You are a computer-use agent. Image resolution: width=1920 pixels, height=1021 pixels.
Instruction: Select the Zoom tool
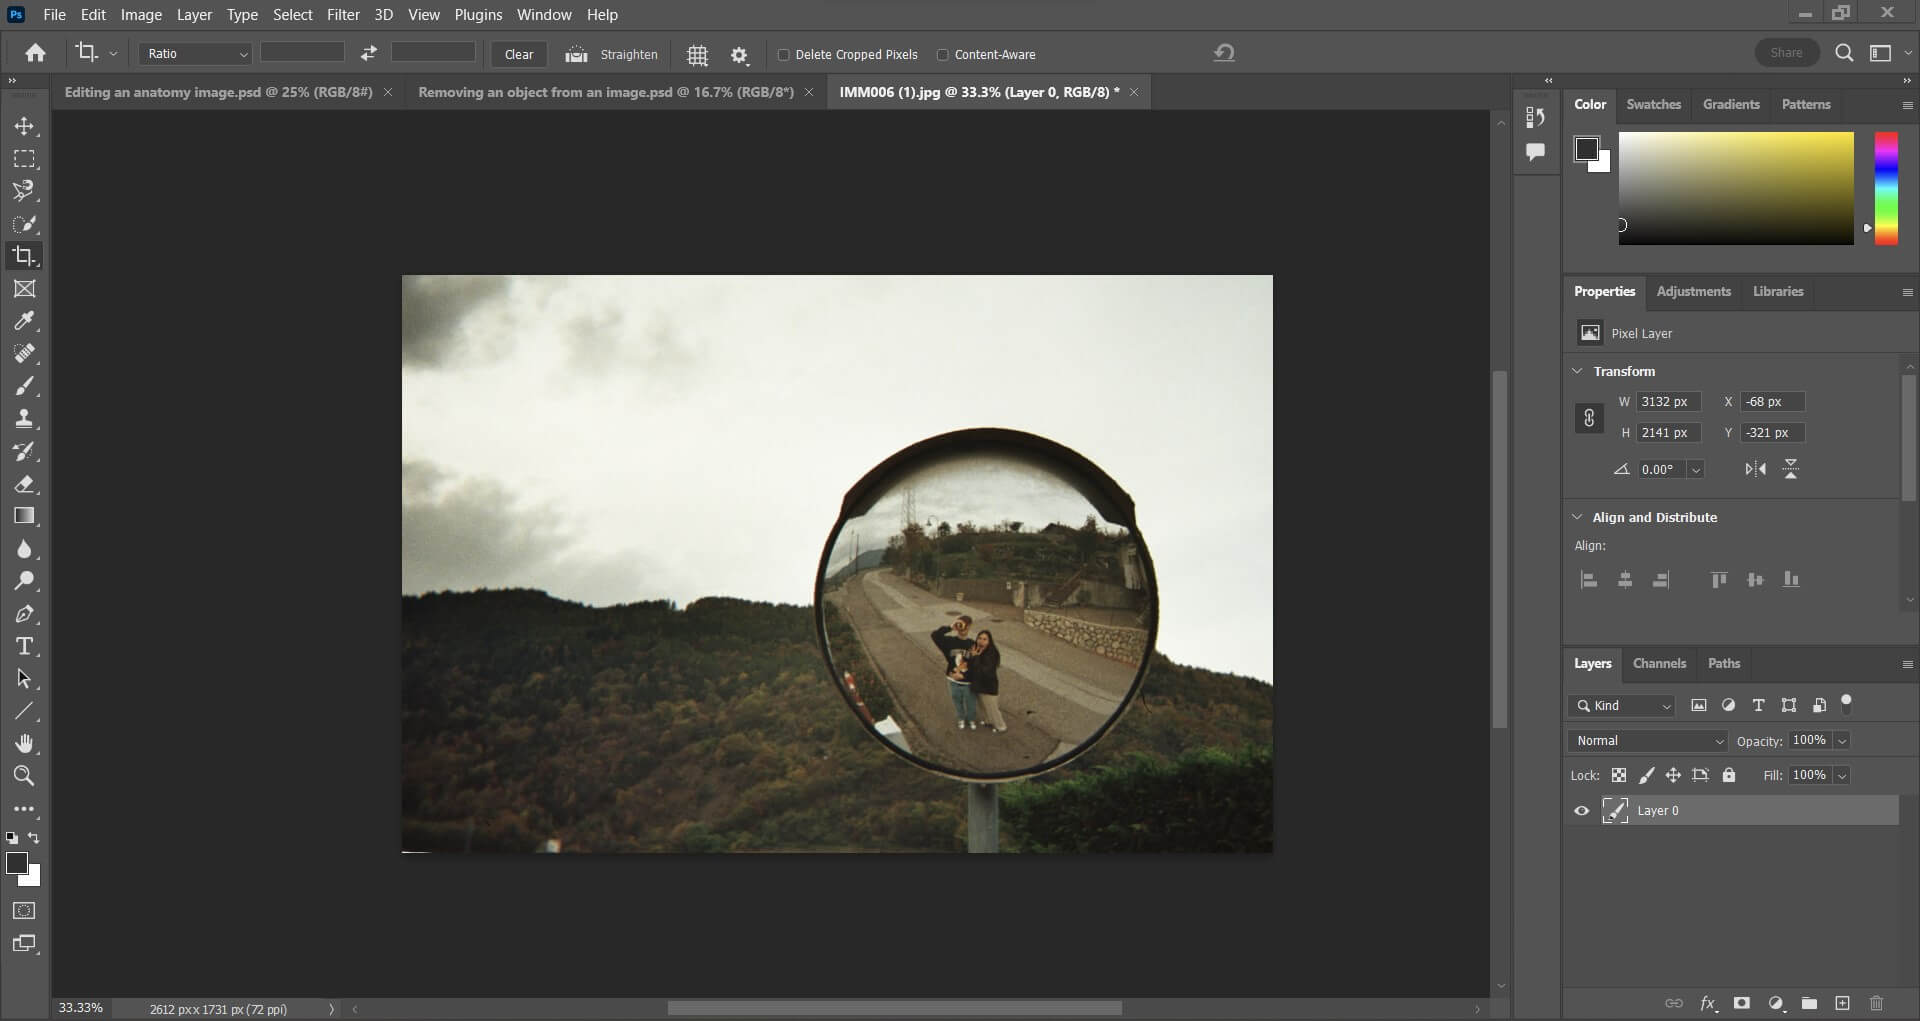tap(25, 776)
